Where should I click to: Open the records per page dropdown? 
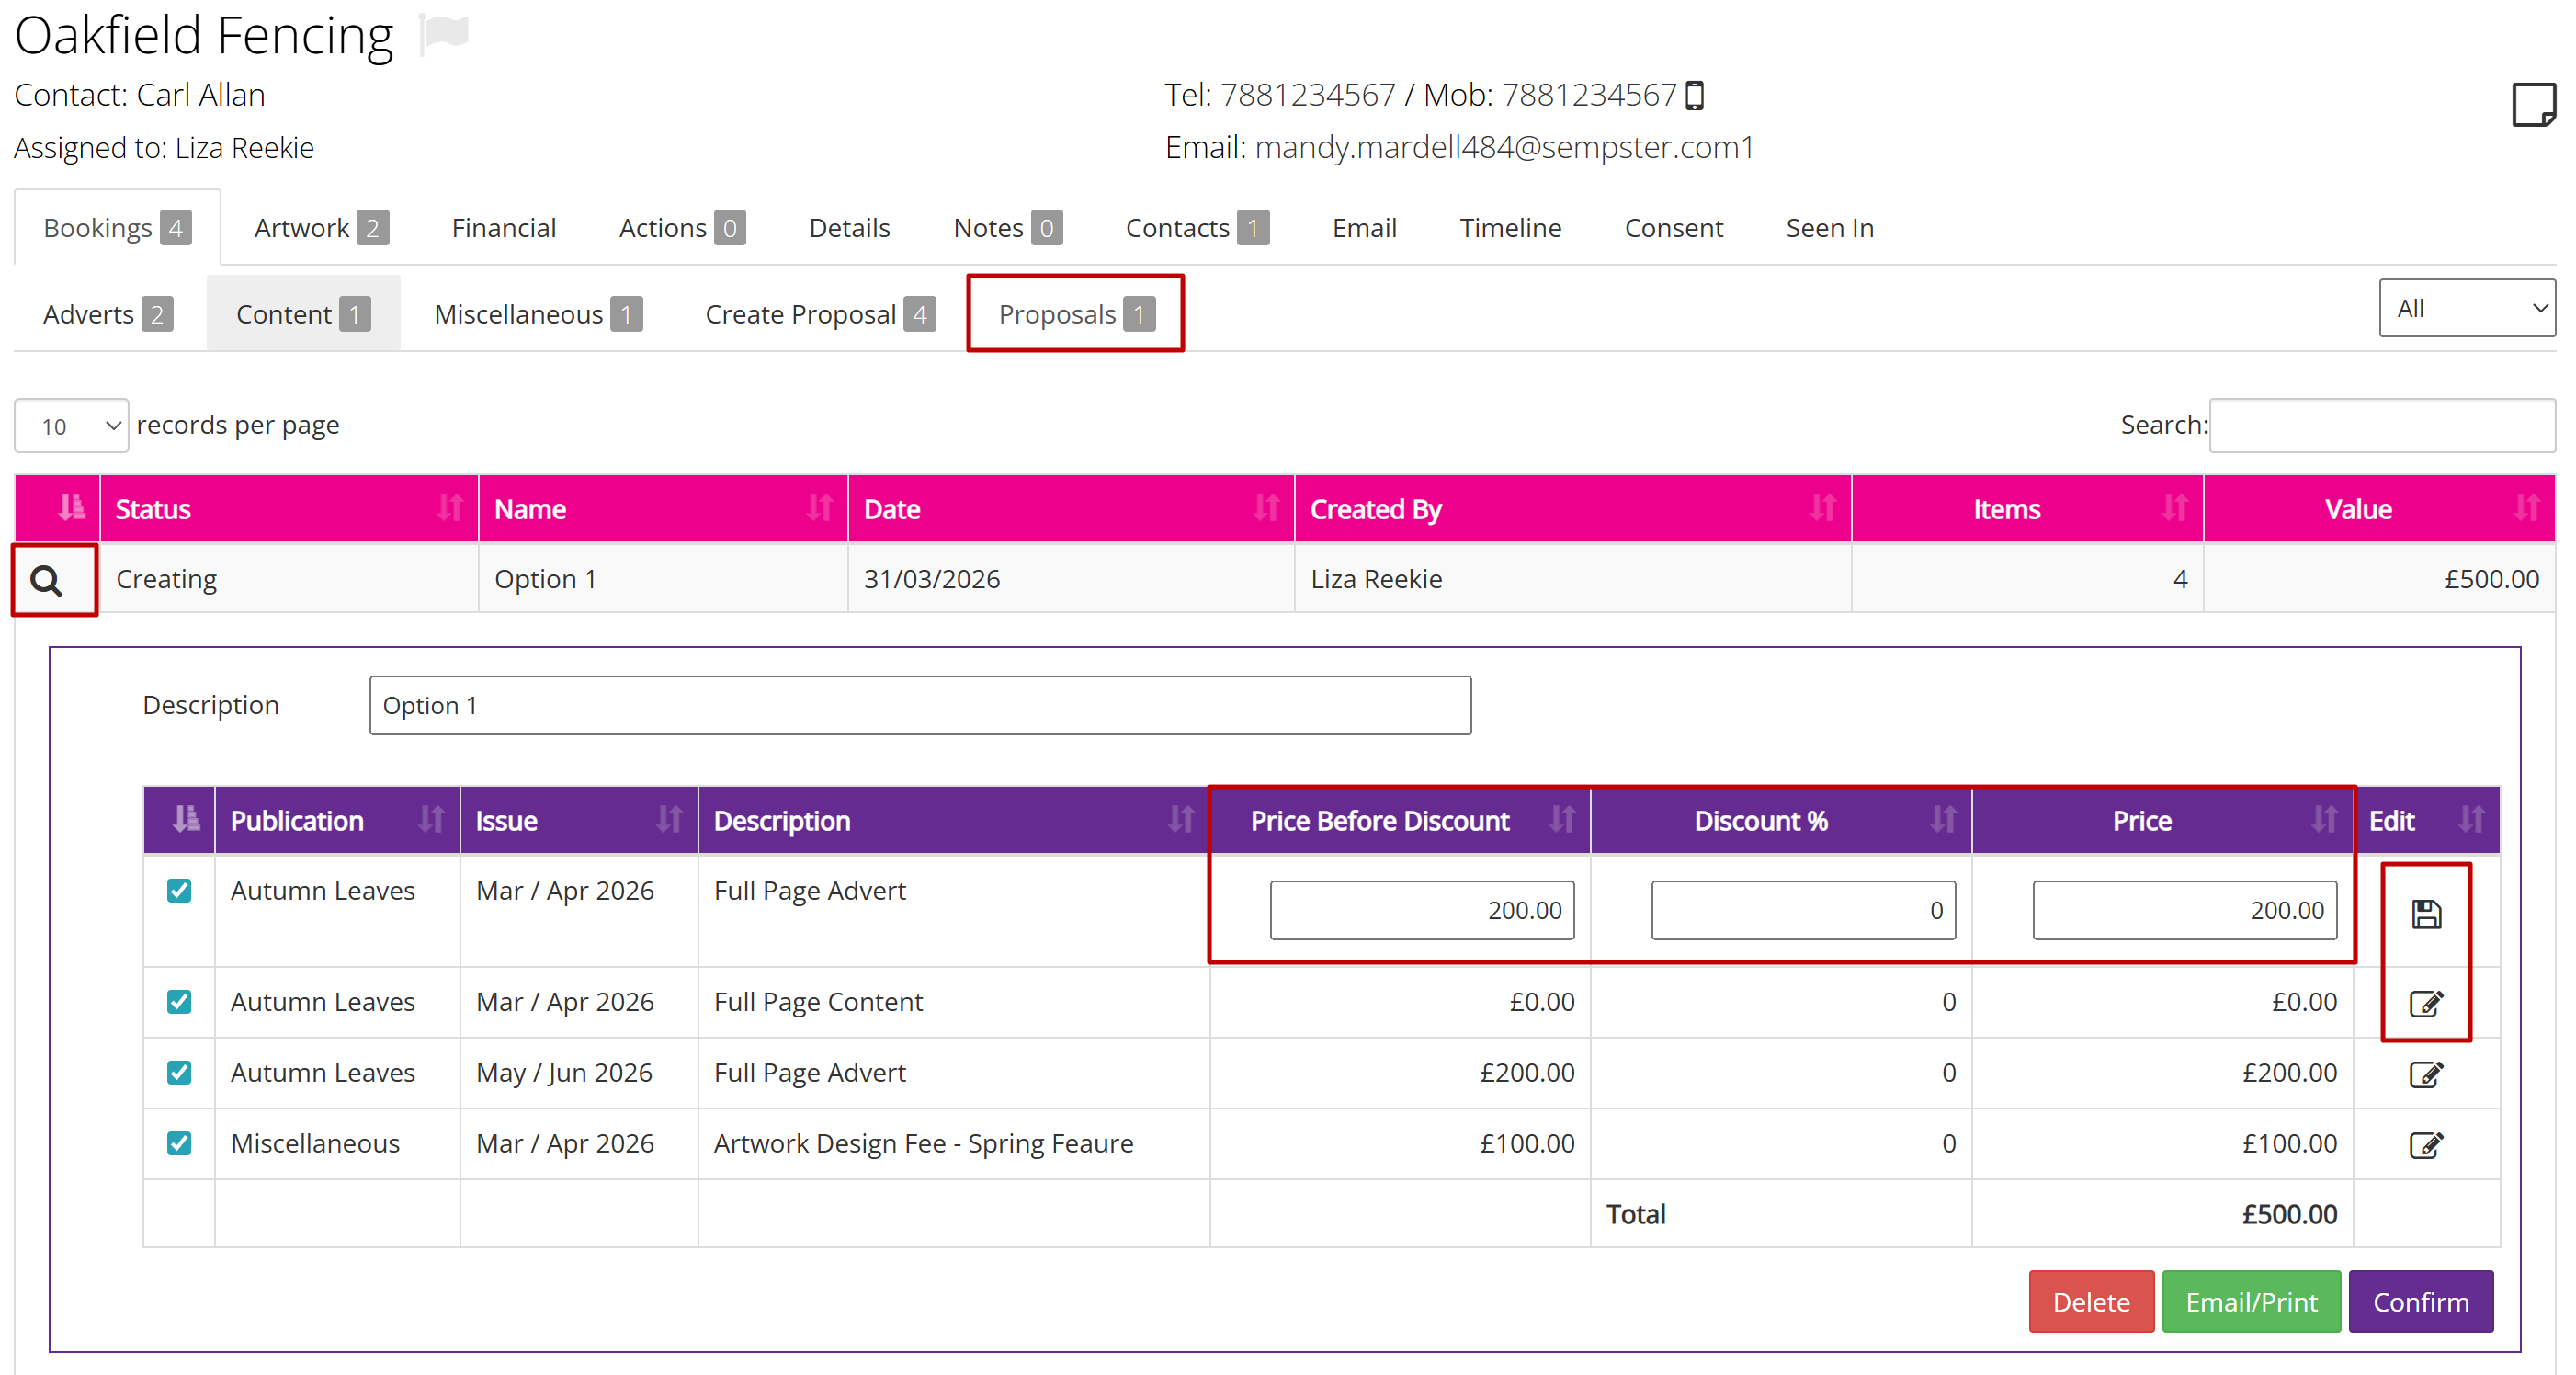point(71,426)
